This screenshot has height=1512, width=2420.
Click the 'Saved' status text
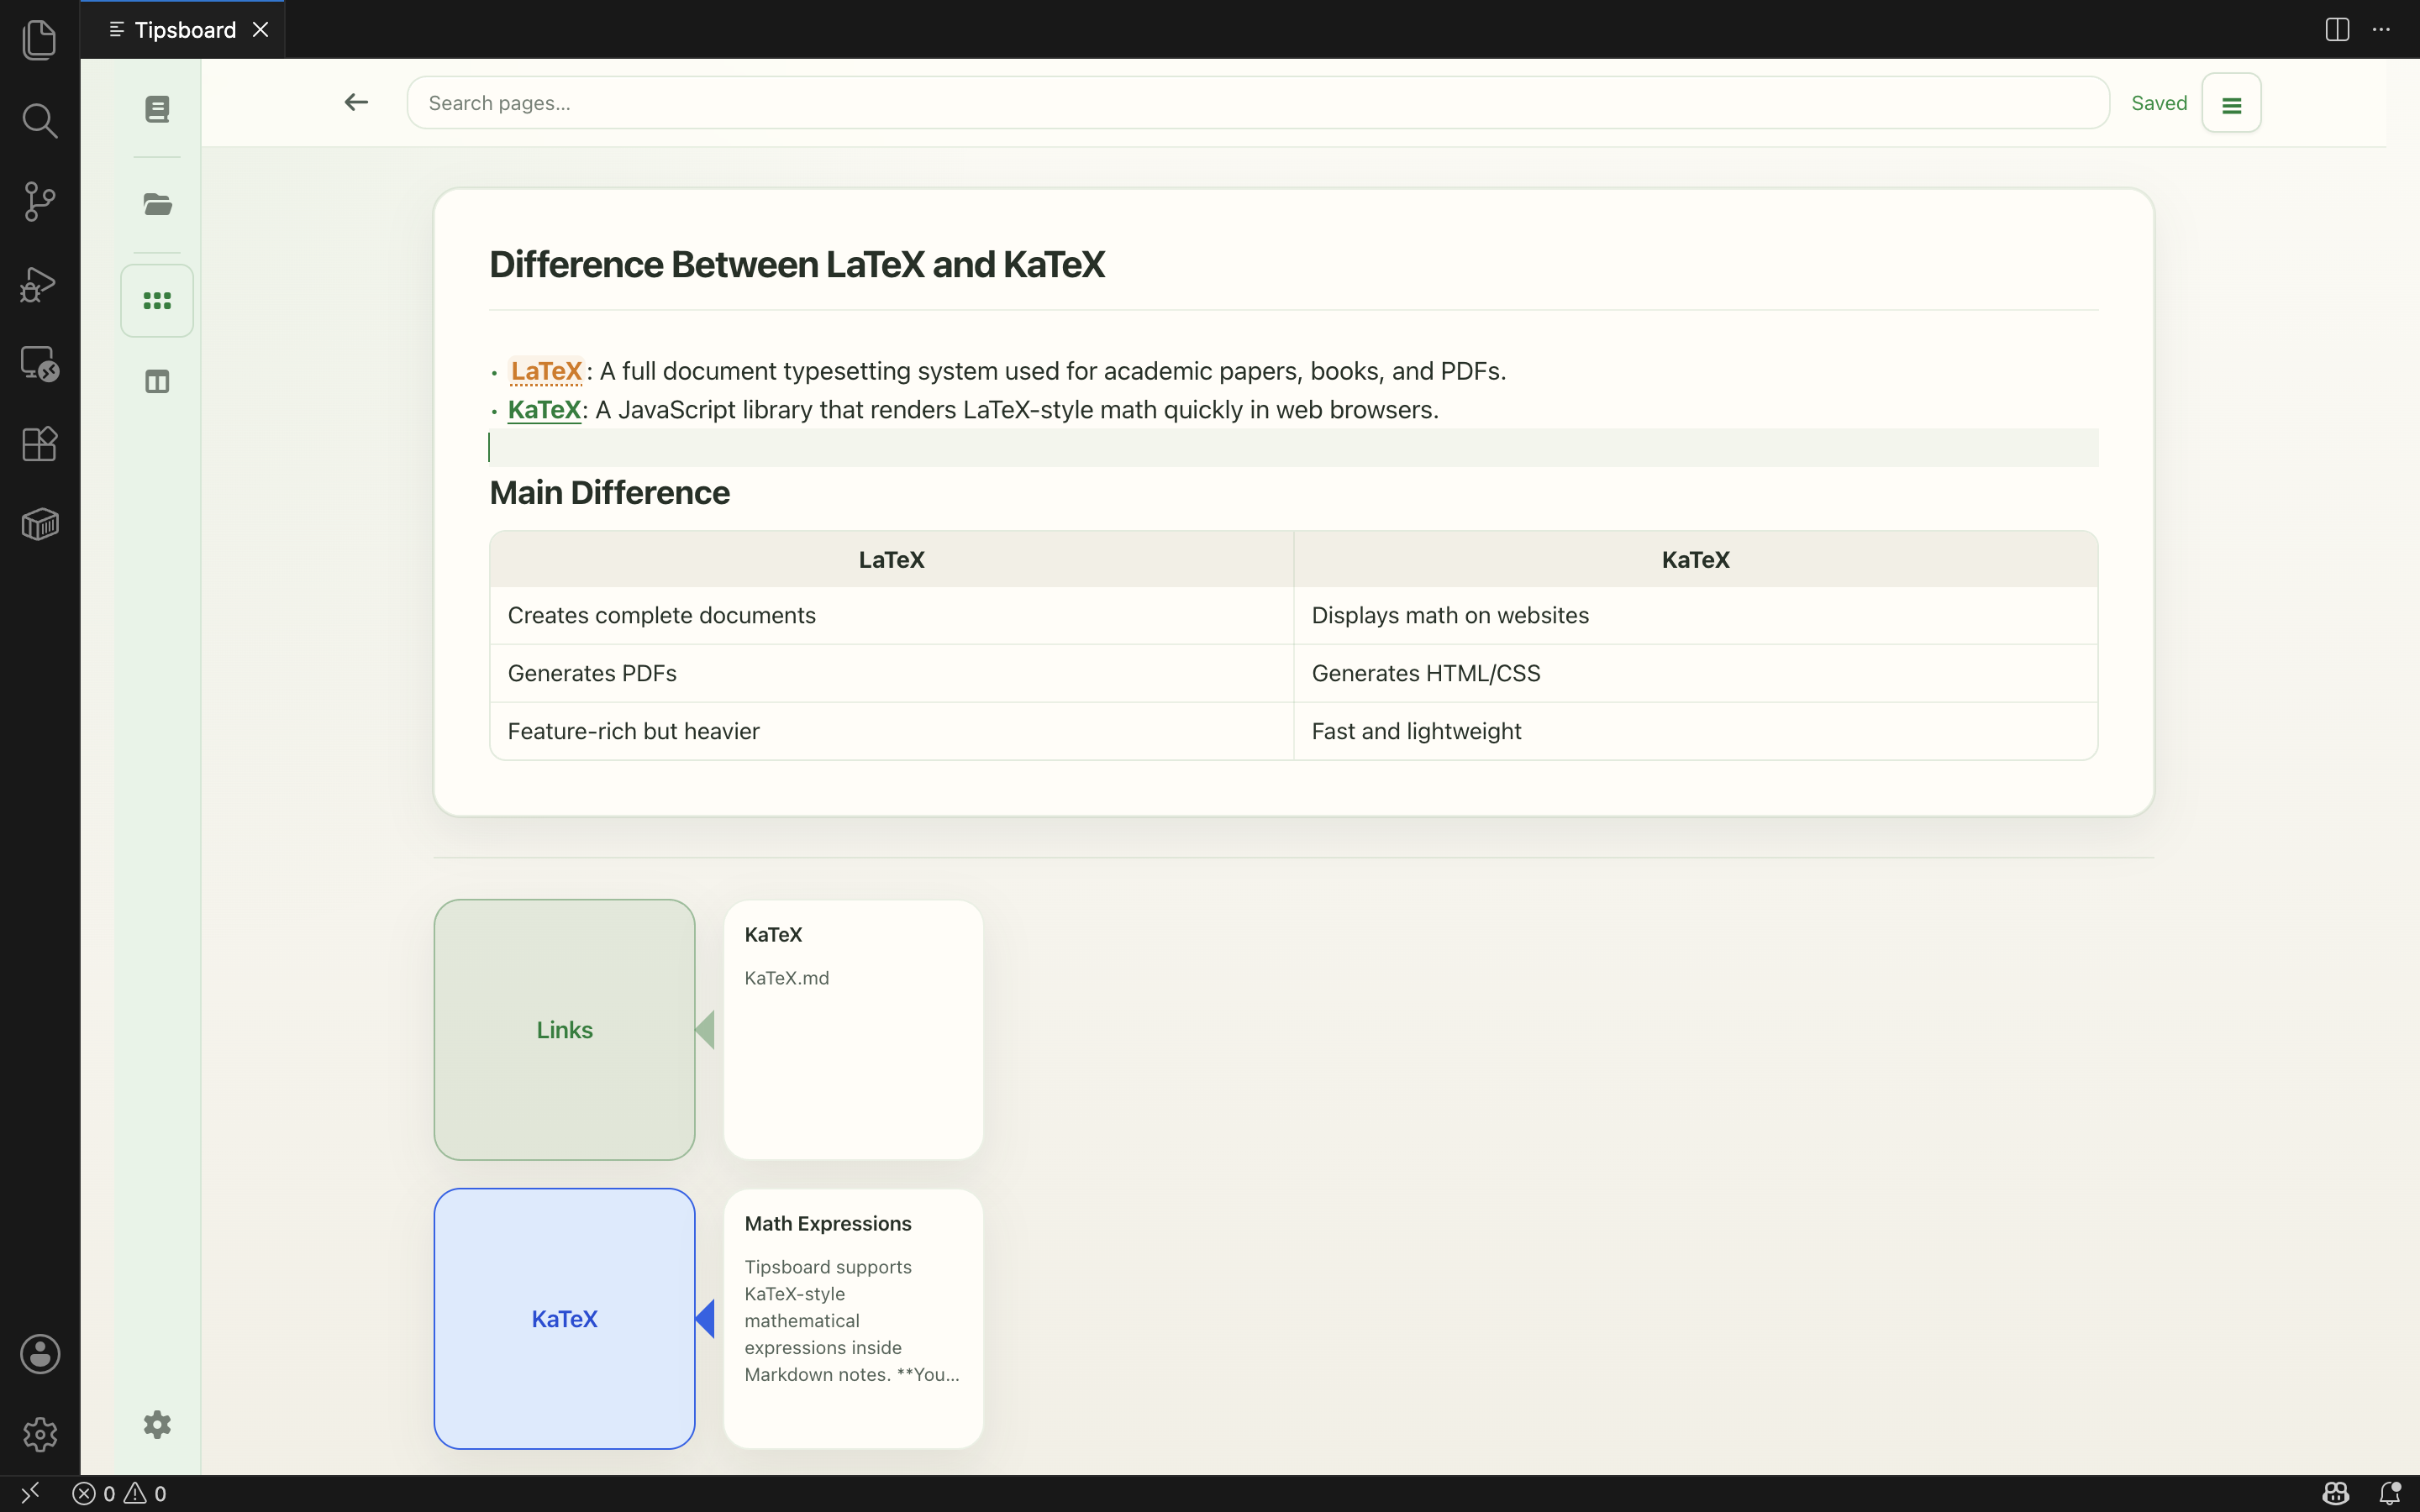(2159, 103)
